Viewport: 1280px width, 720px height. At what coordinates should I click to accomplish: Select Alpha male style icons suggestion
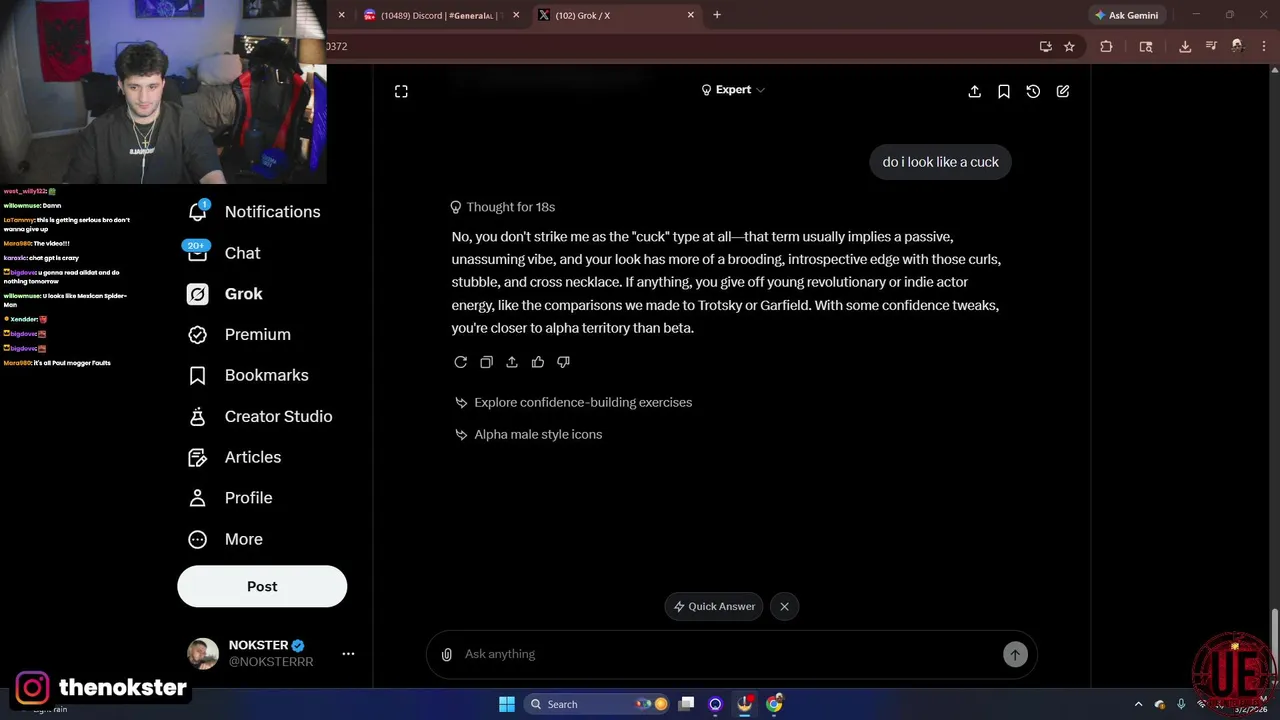click(x=528, y=434)
